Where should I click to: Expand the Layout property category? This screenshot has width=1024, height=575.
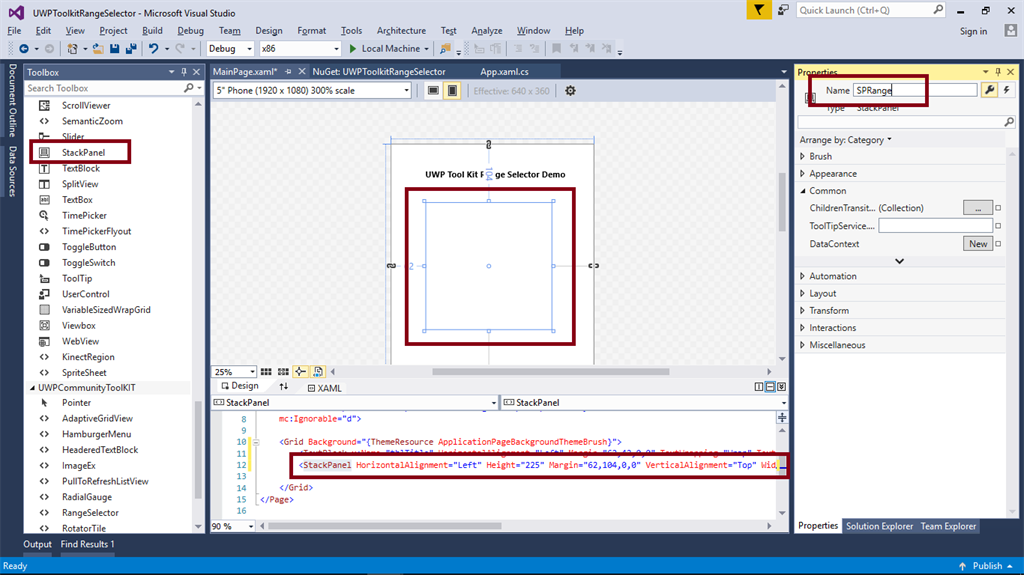803,293
